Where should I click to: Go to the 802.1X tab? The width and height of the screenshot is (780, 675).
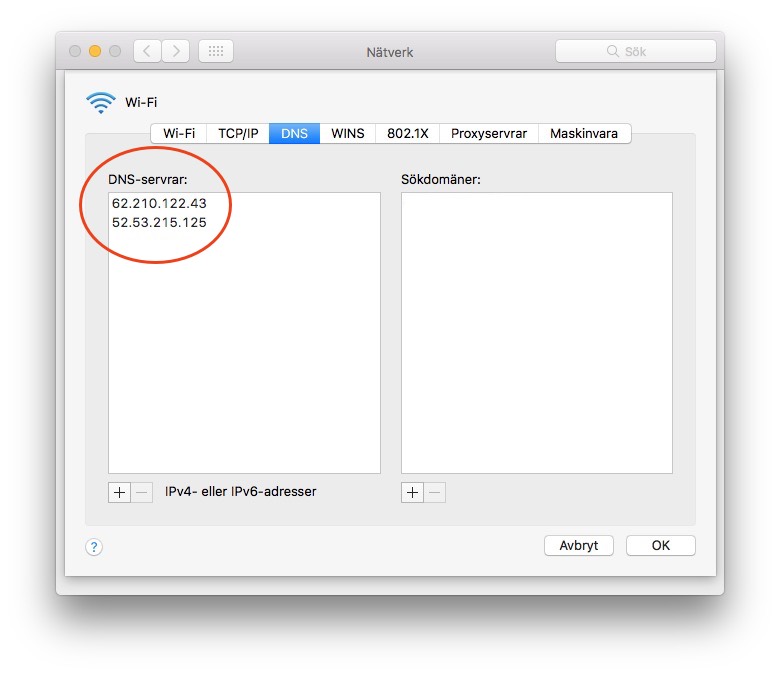[408, 133]
